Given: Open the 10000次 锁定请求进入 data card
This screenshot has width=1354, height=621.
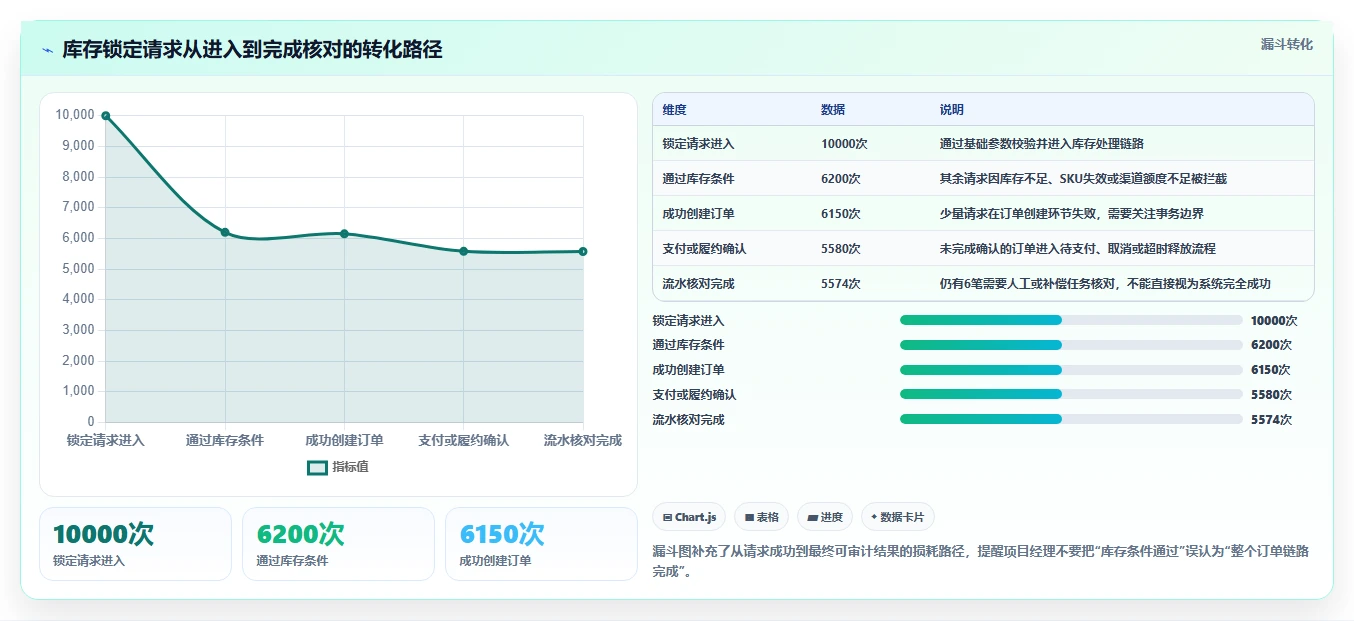Looking at the screenshot, I should (135, 544).
